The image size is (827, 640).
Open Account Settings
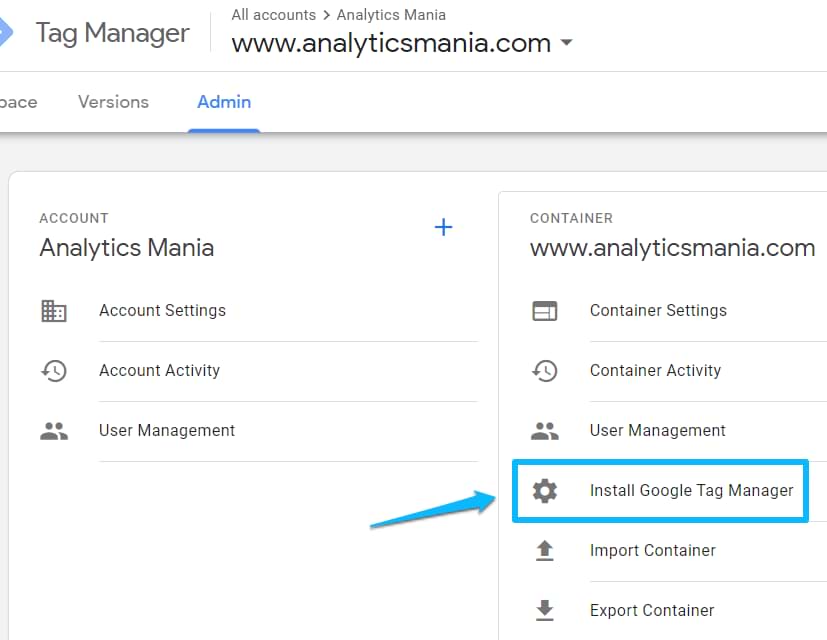pos(162,310)
